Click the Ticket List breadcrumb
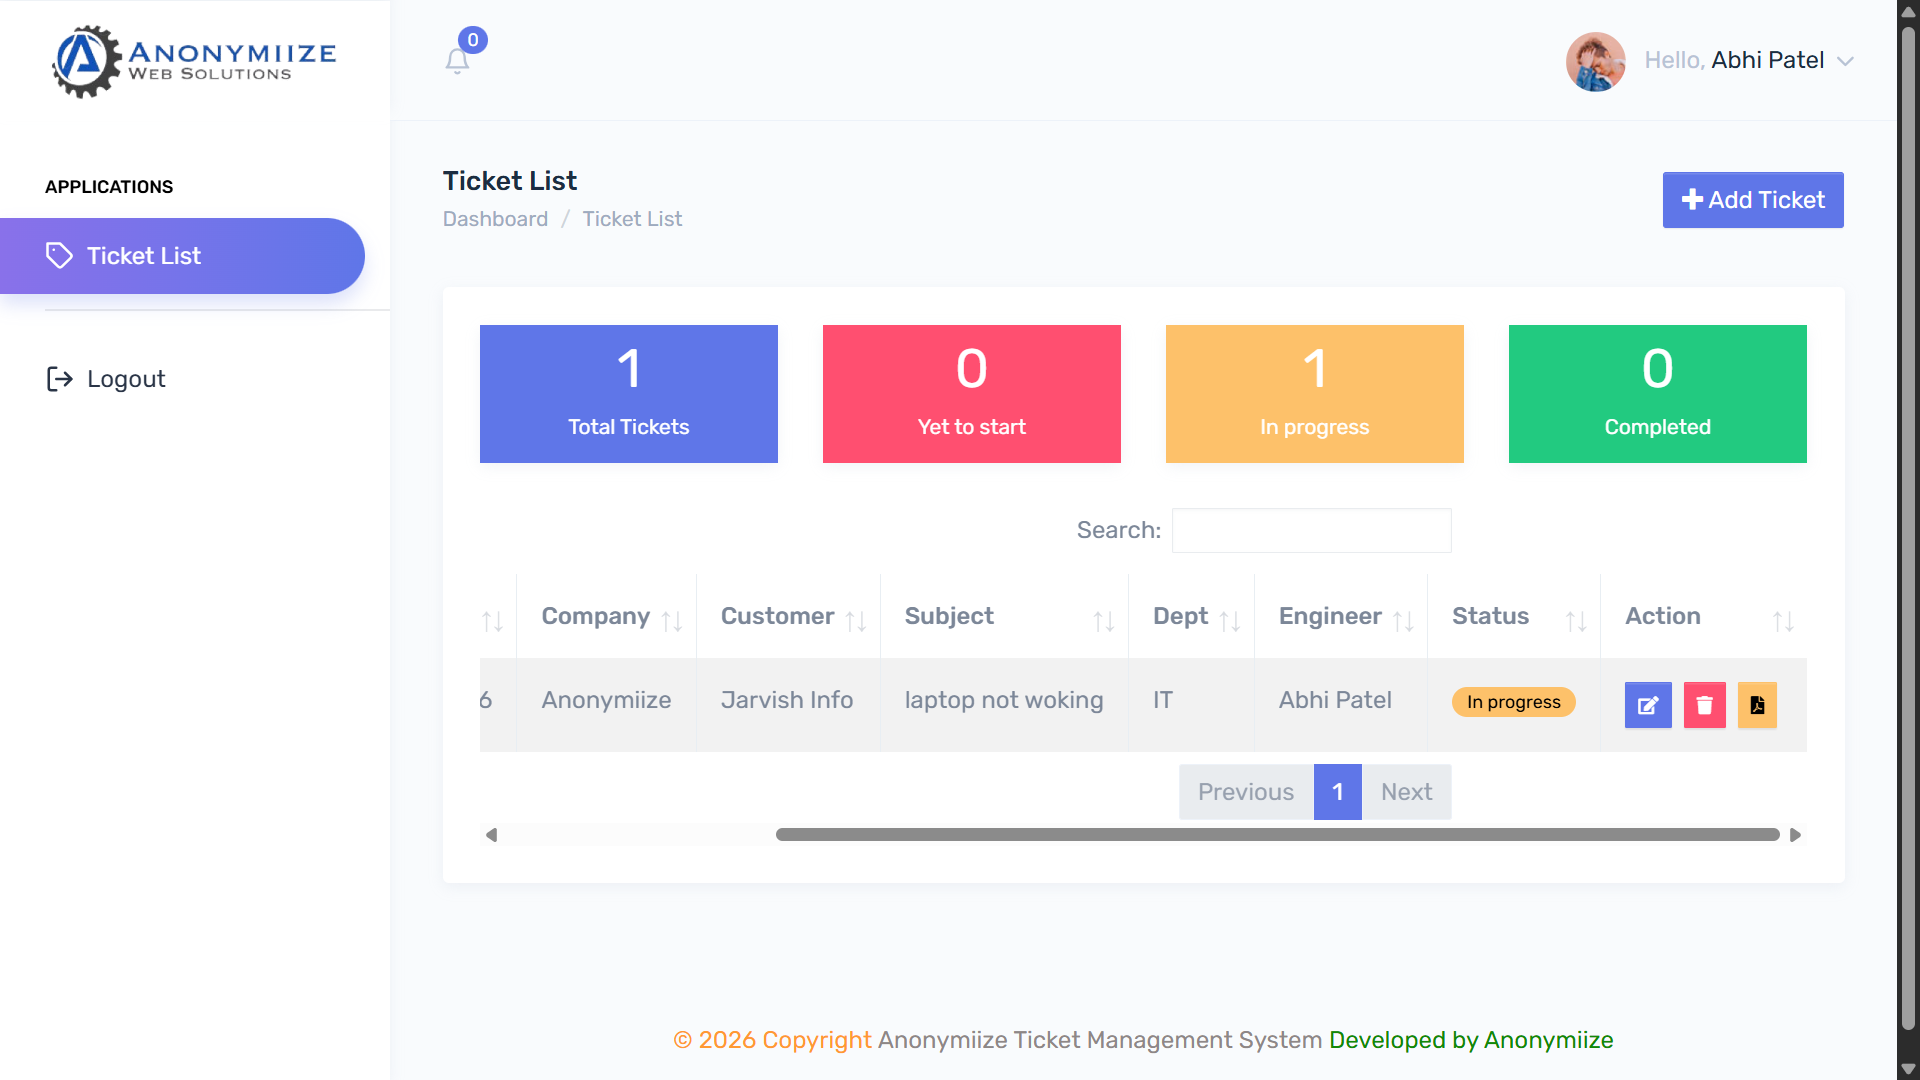The image size is (1920, 1080). [x=632, y=219]
